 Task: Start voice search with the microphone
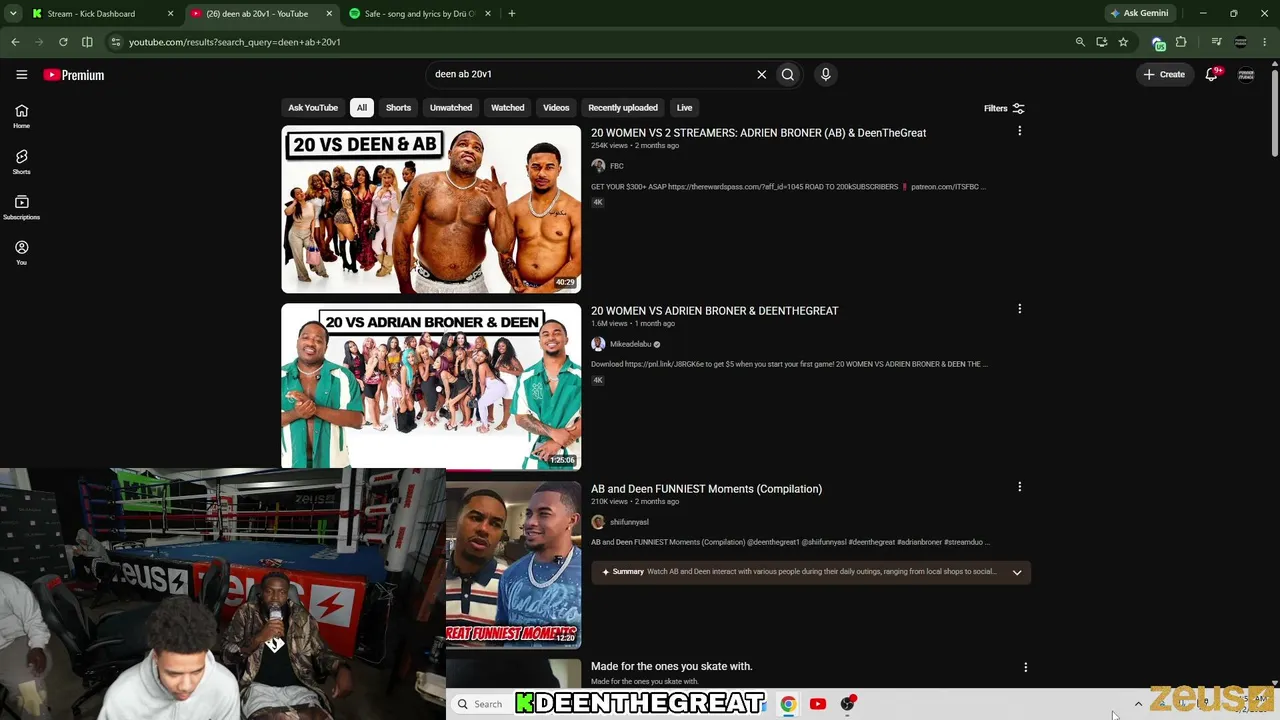(x=825, y=74)
